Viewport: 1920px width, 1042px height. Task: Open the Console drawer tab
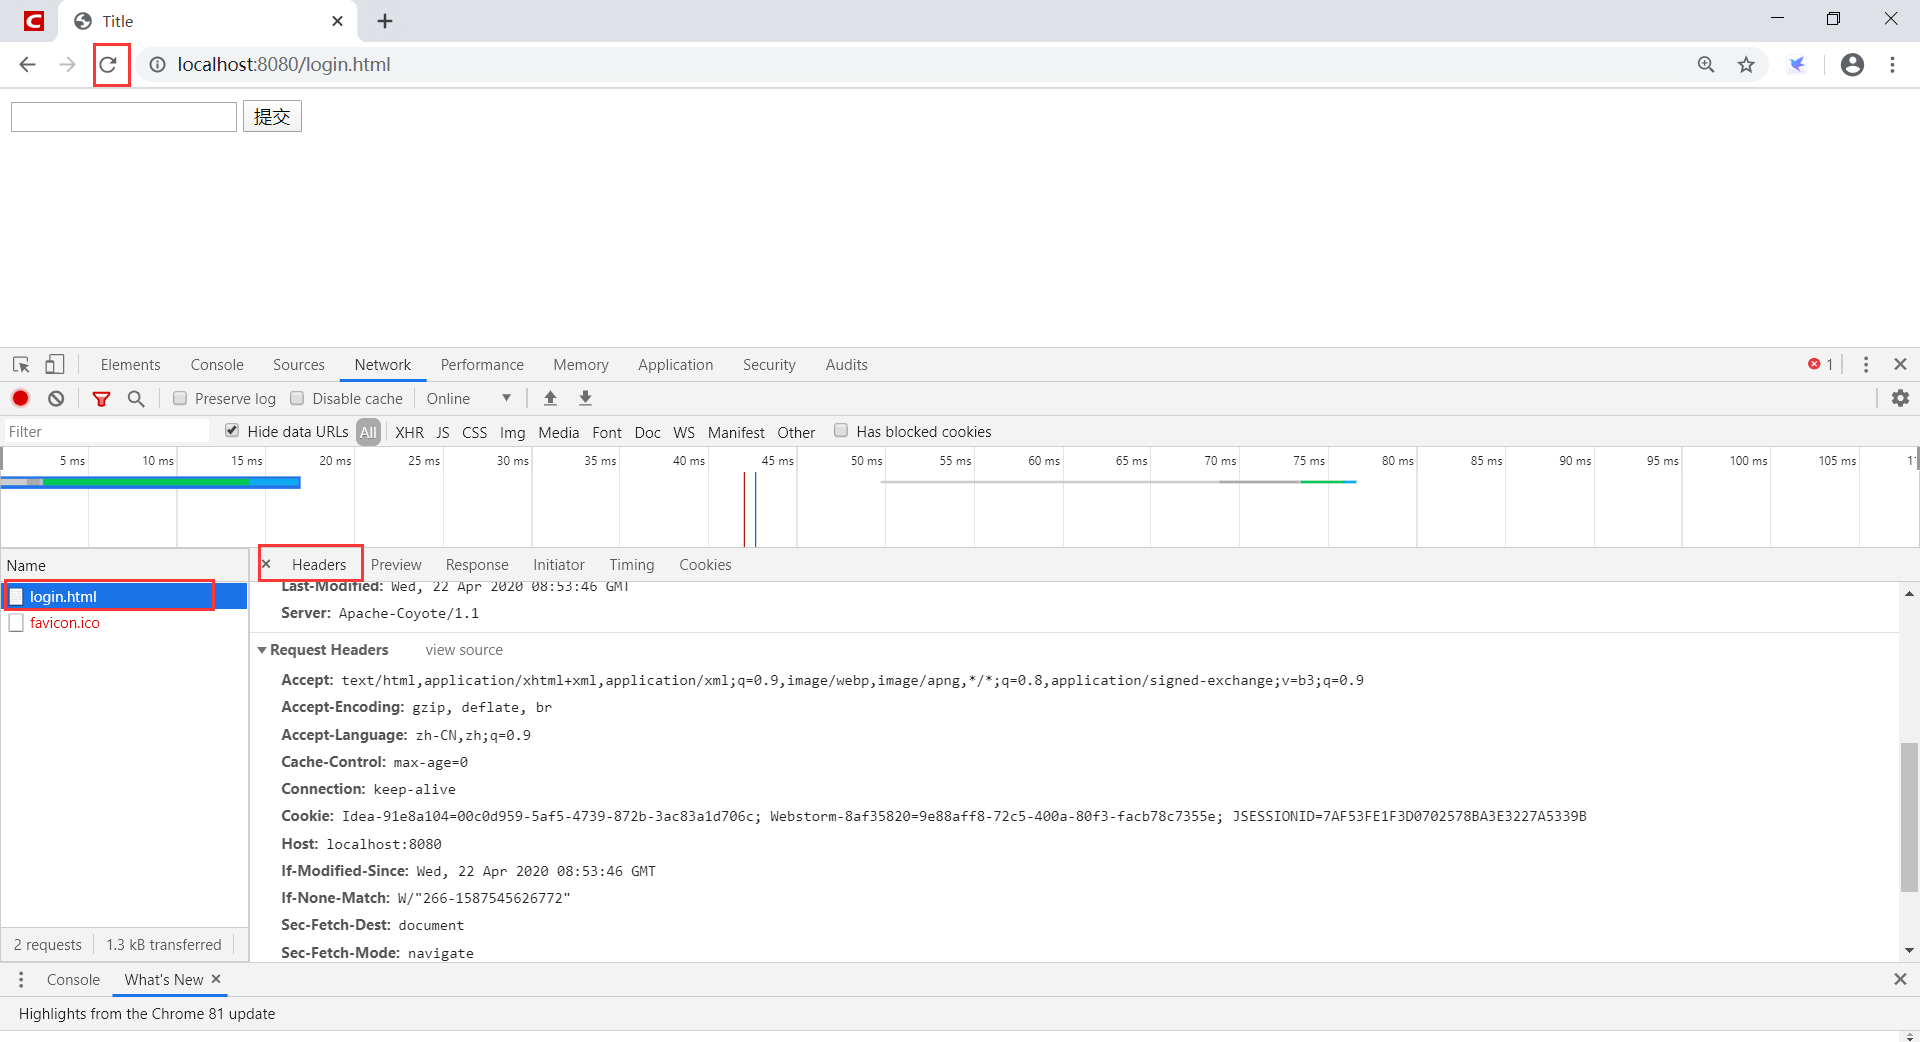73,980
